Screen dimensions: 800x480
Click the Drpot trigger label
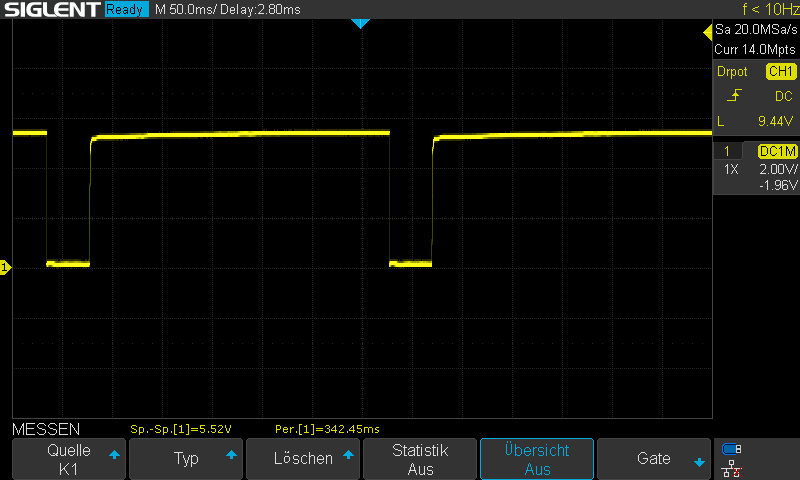[x=732, y=71]
